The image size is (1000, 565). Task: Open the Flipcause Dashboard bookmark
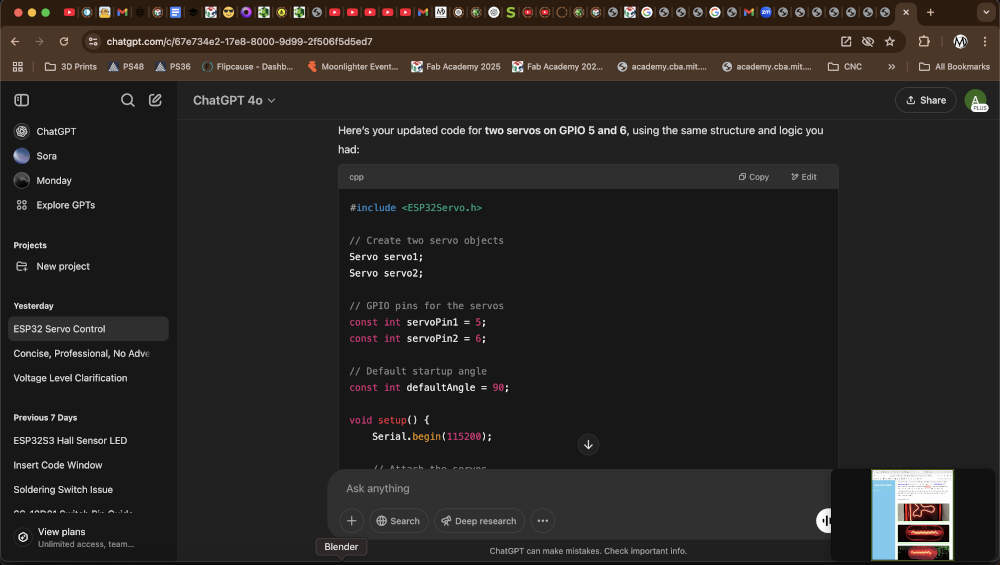coord(247,66)
